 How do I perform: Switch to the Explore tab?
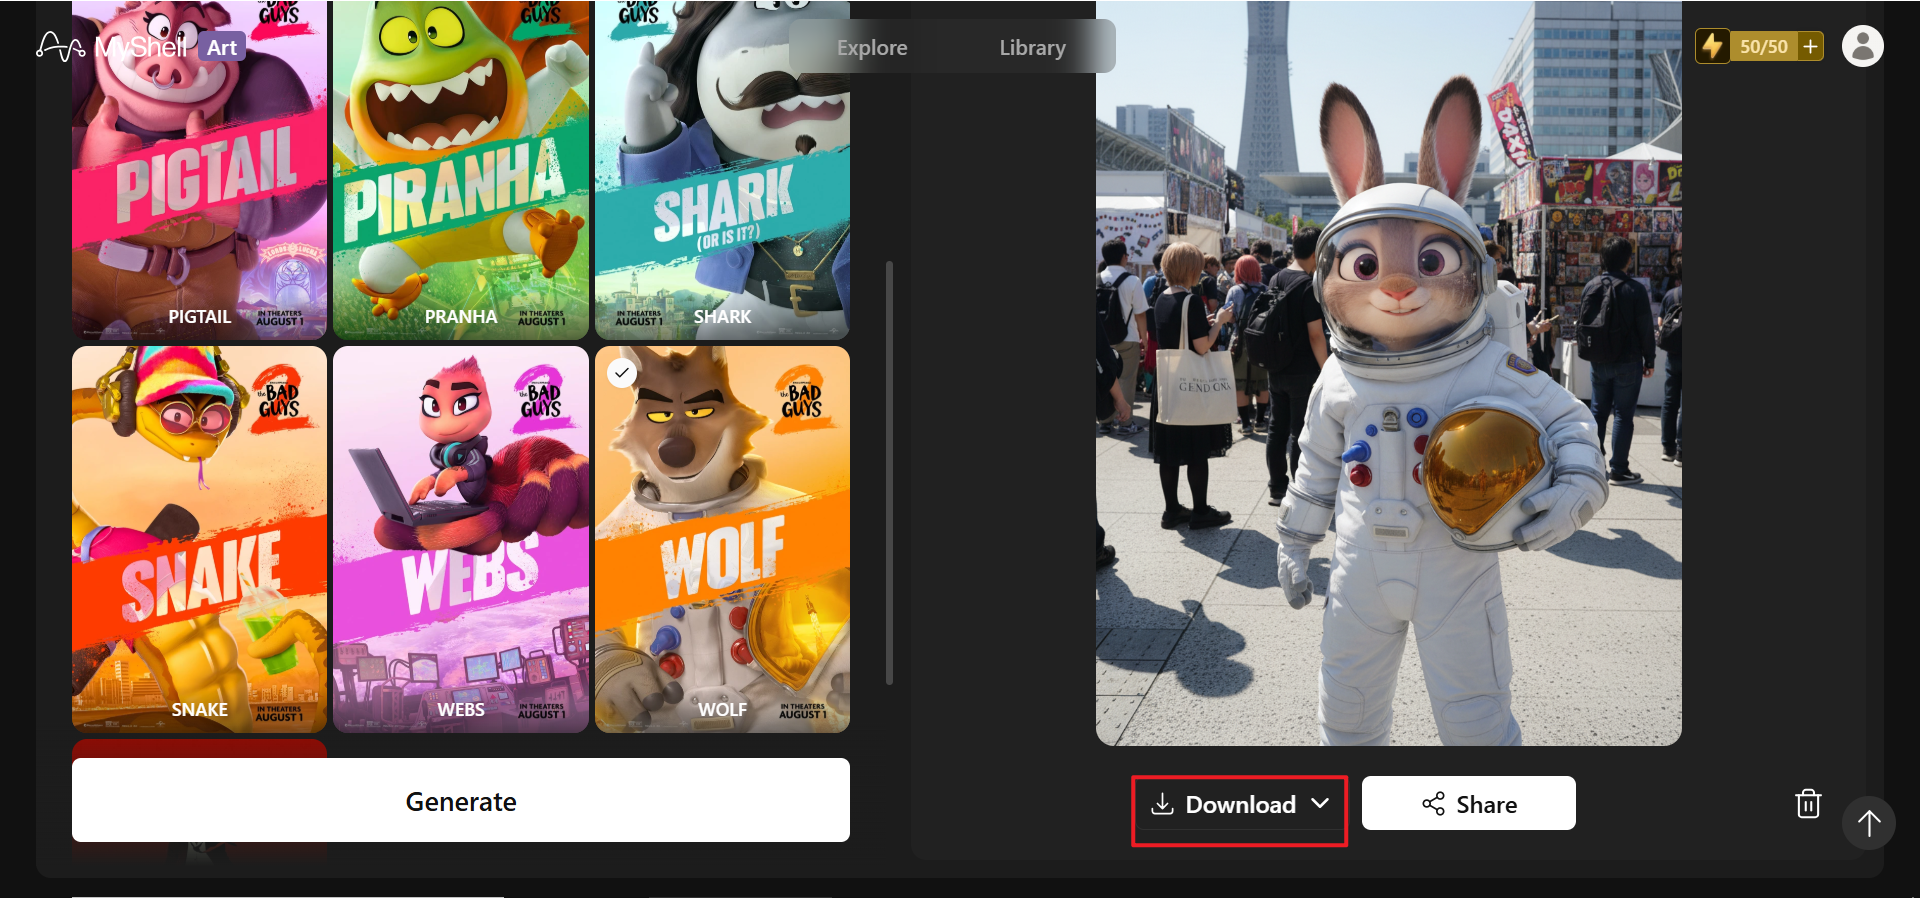click(x=872, y=47)
